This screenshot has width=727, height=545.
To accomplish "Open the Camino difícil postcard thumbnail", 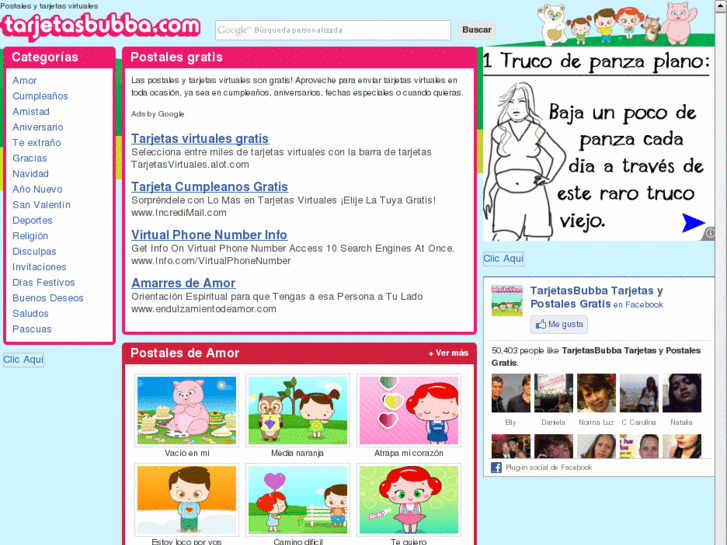I will tap(297, 500).
